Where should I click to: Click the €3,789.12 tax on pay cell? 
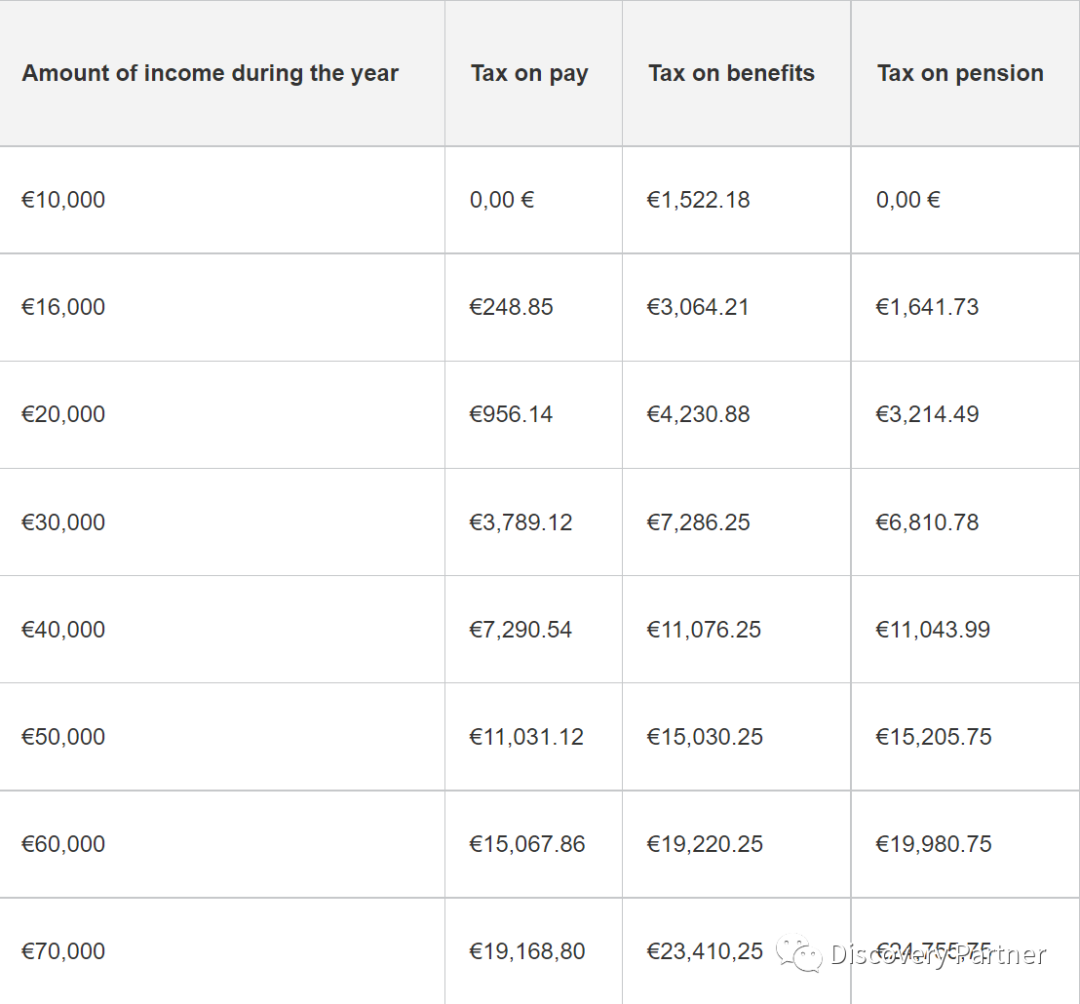pyautogui.click(x=521, y=522)
